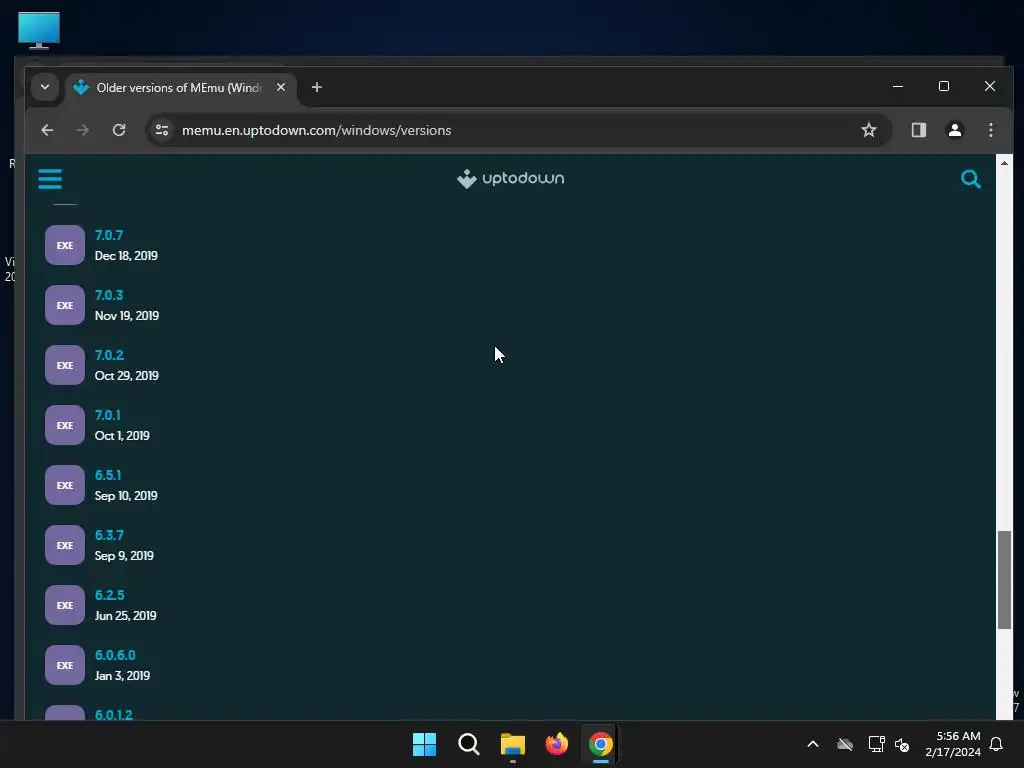Click the Jan 3, 2019 date text

122,677
